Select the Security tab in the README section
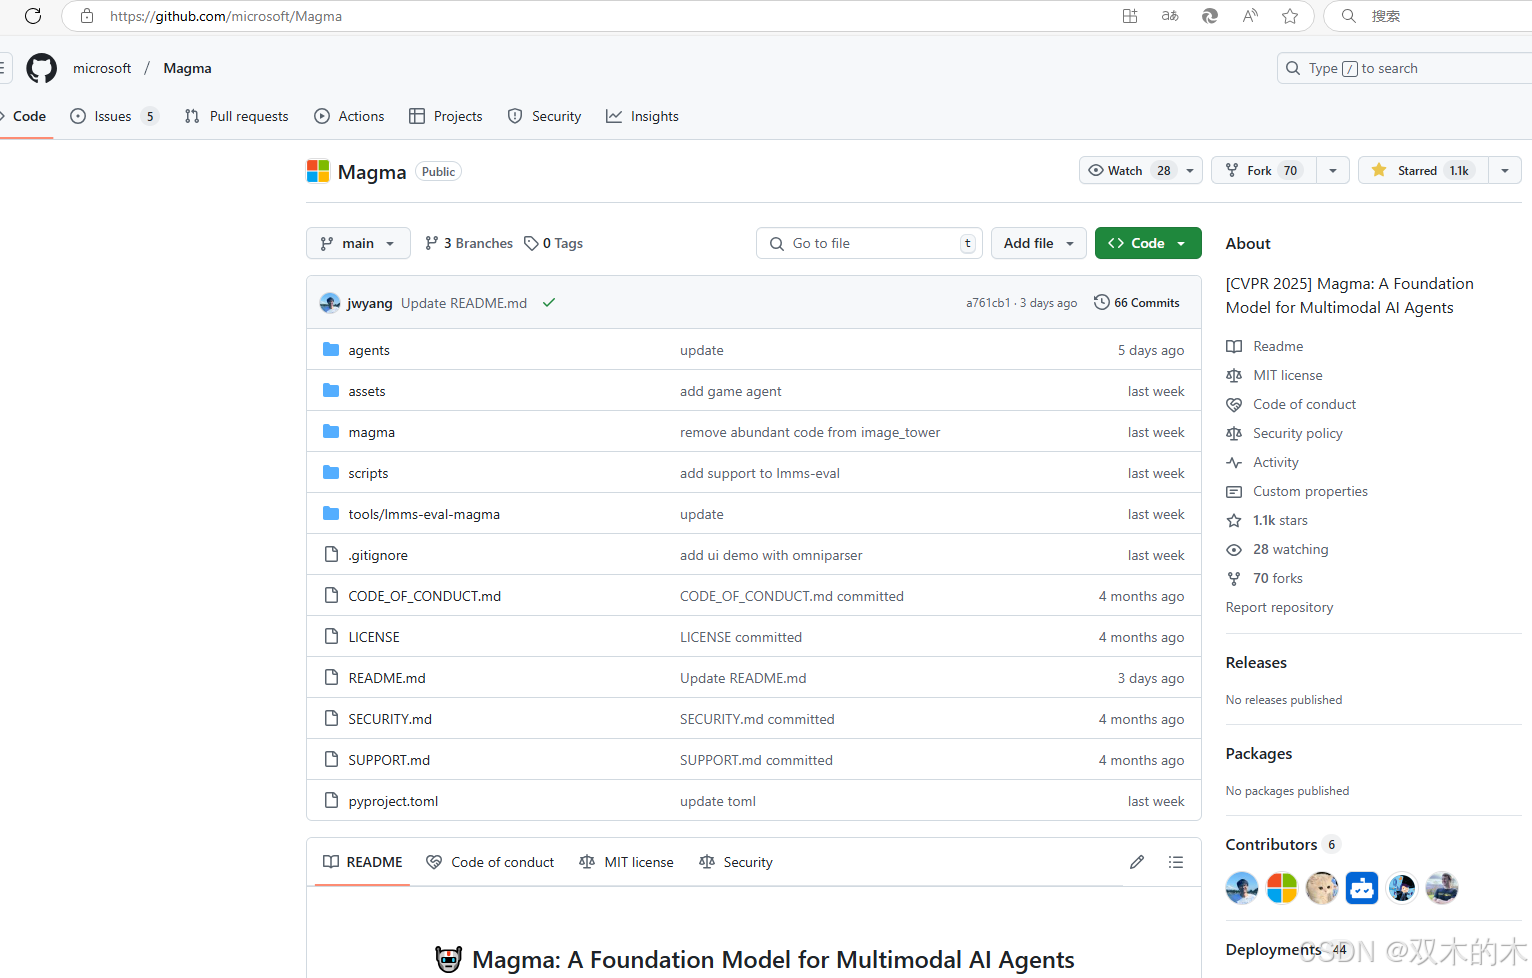Image resolution: width=1532 pixels, height=978 pixels. [736, 862]
